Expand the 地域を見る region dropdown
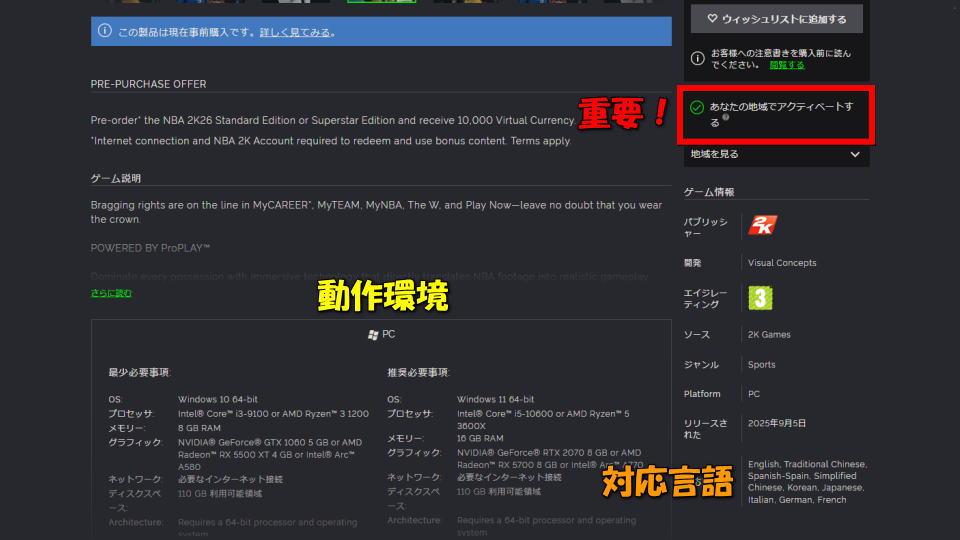 (776, 154)
